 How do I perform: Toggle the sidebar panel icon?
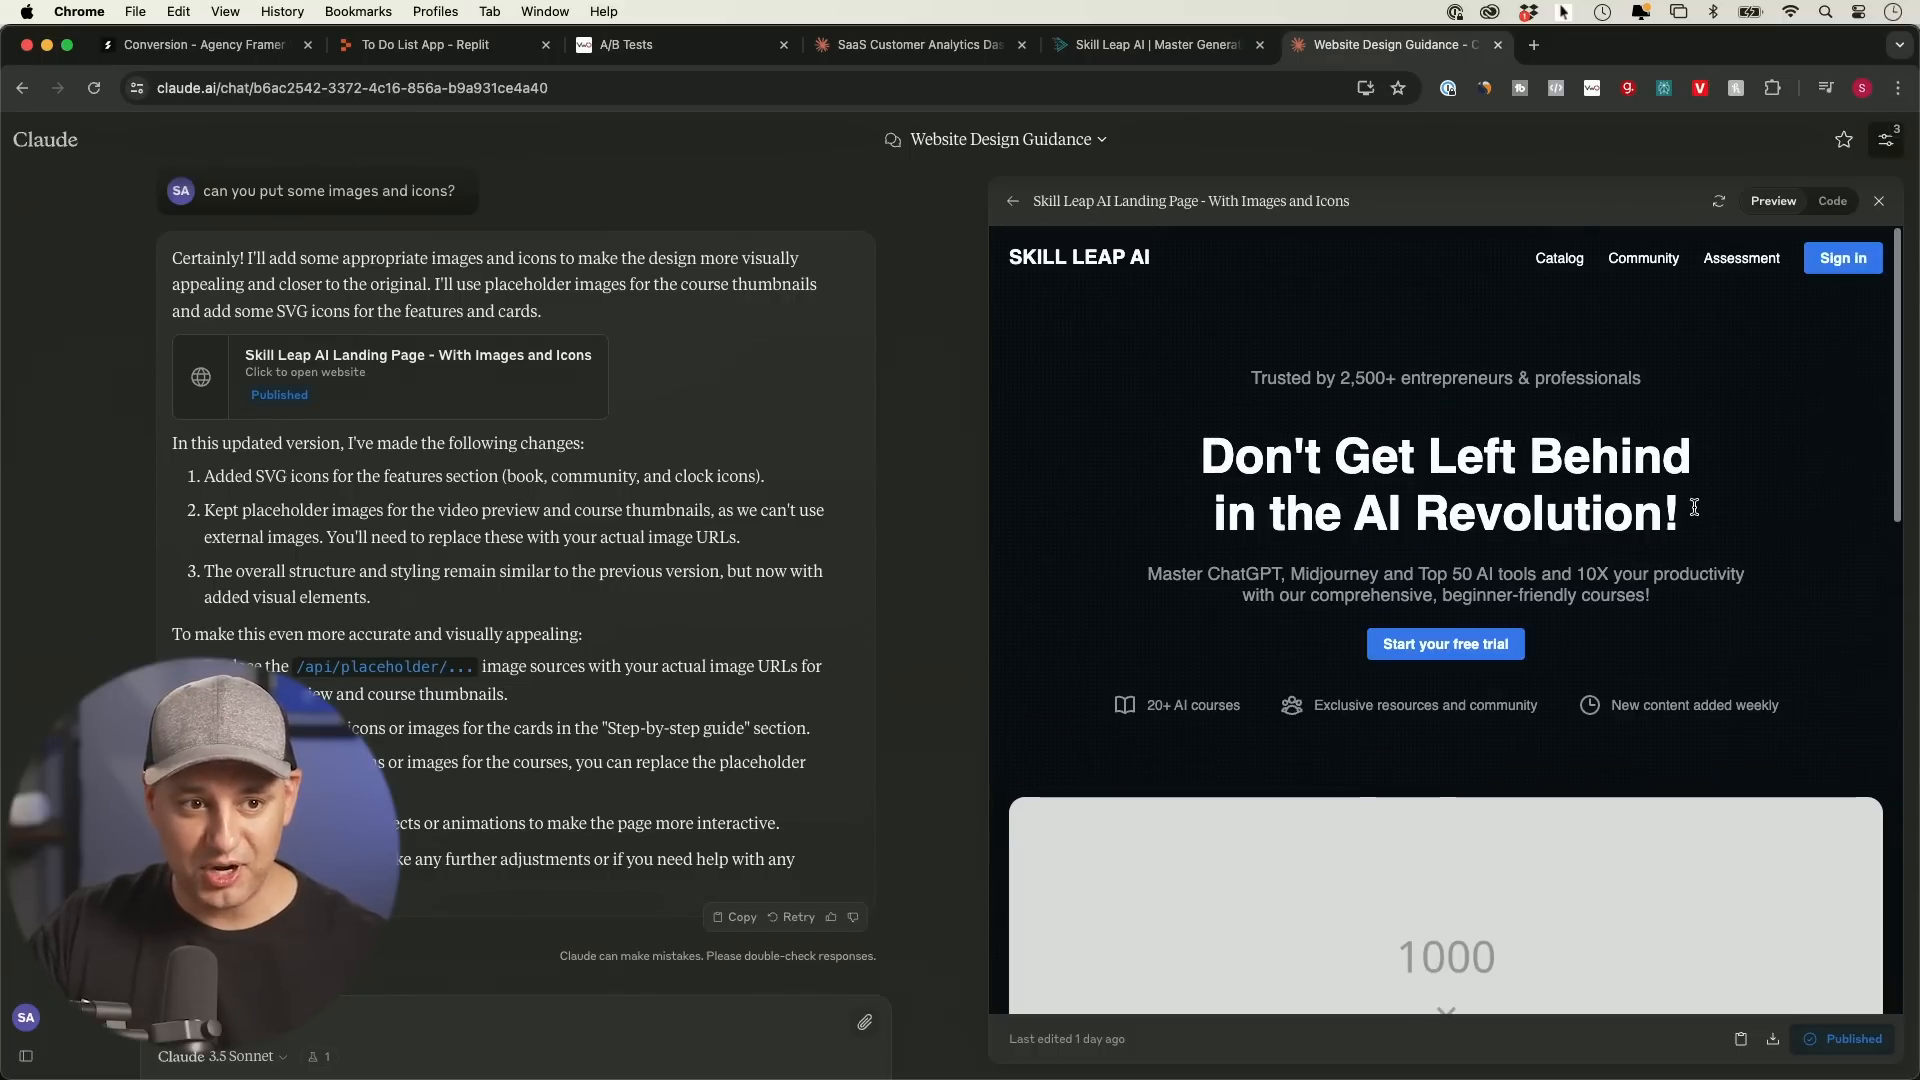(26, 1056)
